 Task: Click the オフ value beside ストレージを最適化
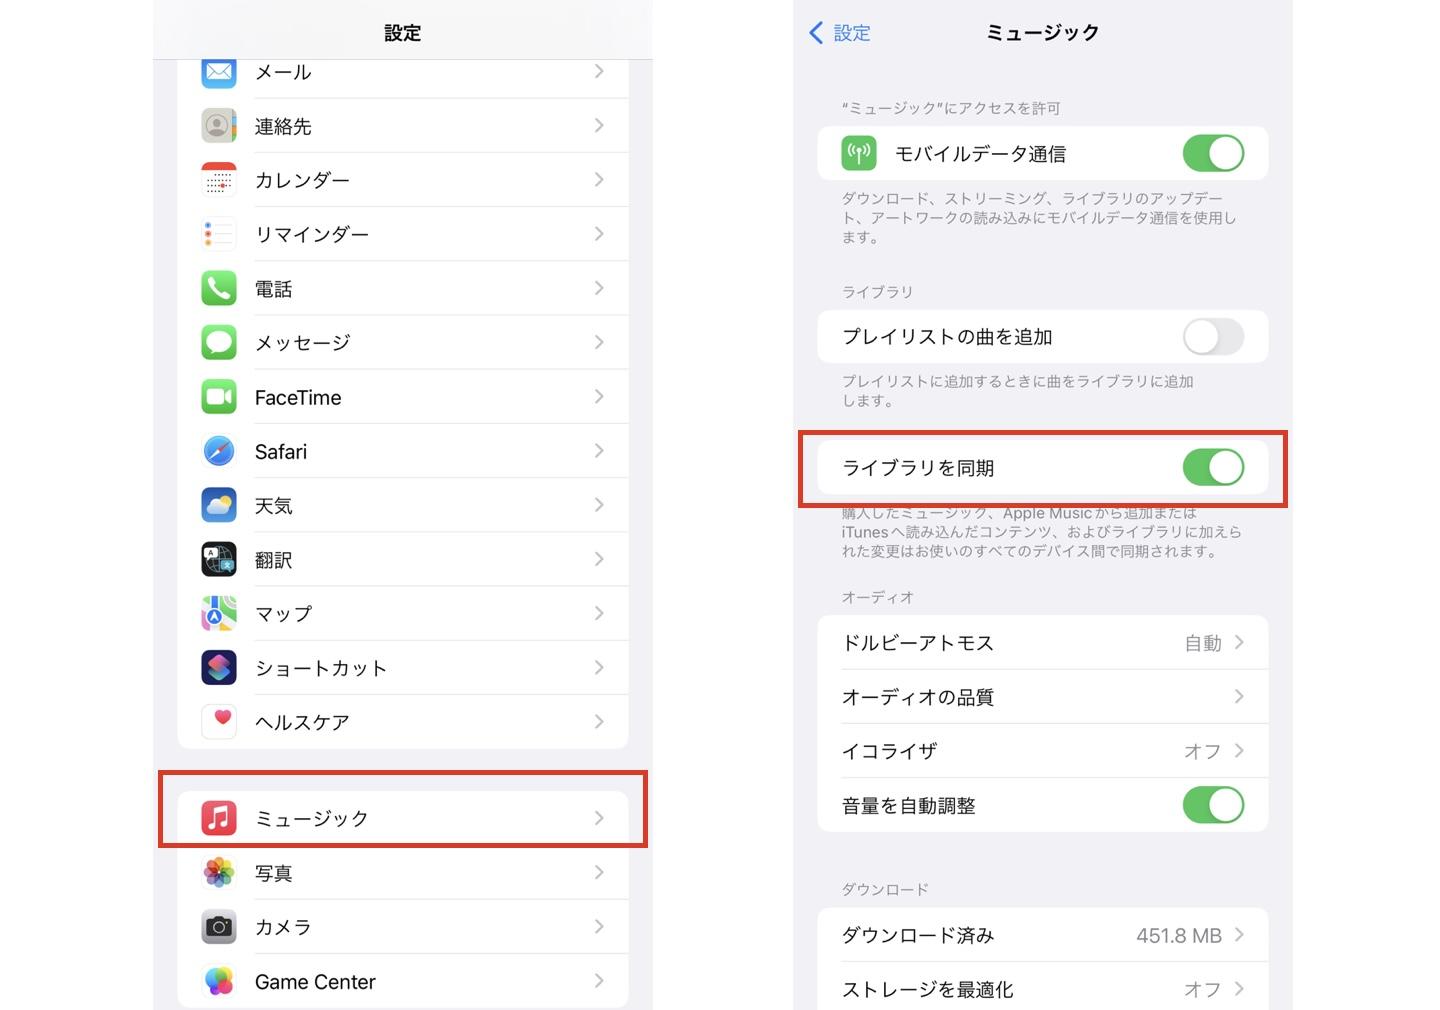click(1203, 989)
